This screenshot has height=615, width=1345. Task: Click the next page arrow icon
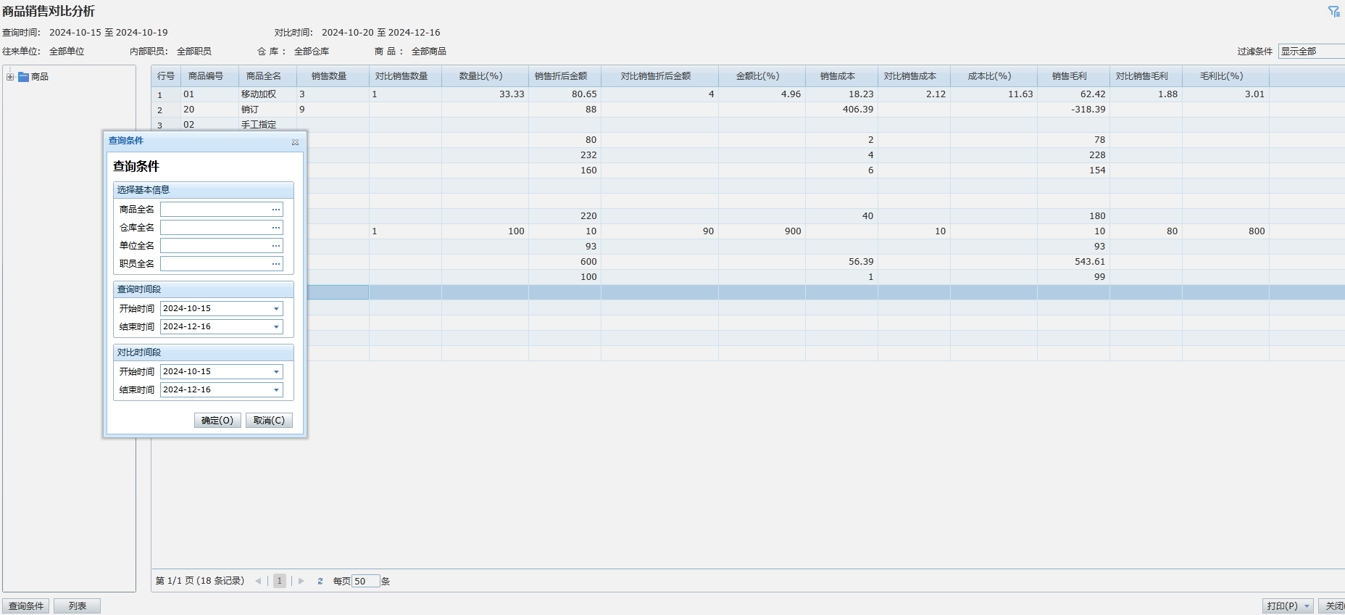click(x=301, y=581)
